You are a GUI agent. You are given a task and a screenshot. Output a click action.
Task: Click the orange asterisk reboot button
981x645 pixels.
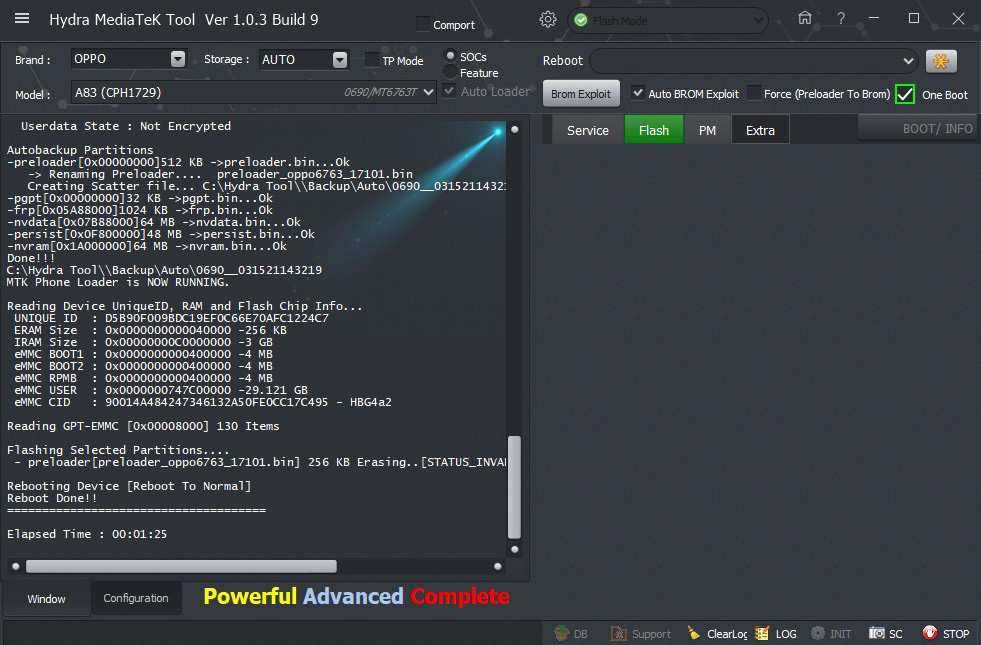tap(941, 61)
